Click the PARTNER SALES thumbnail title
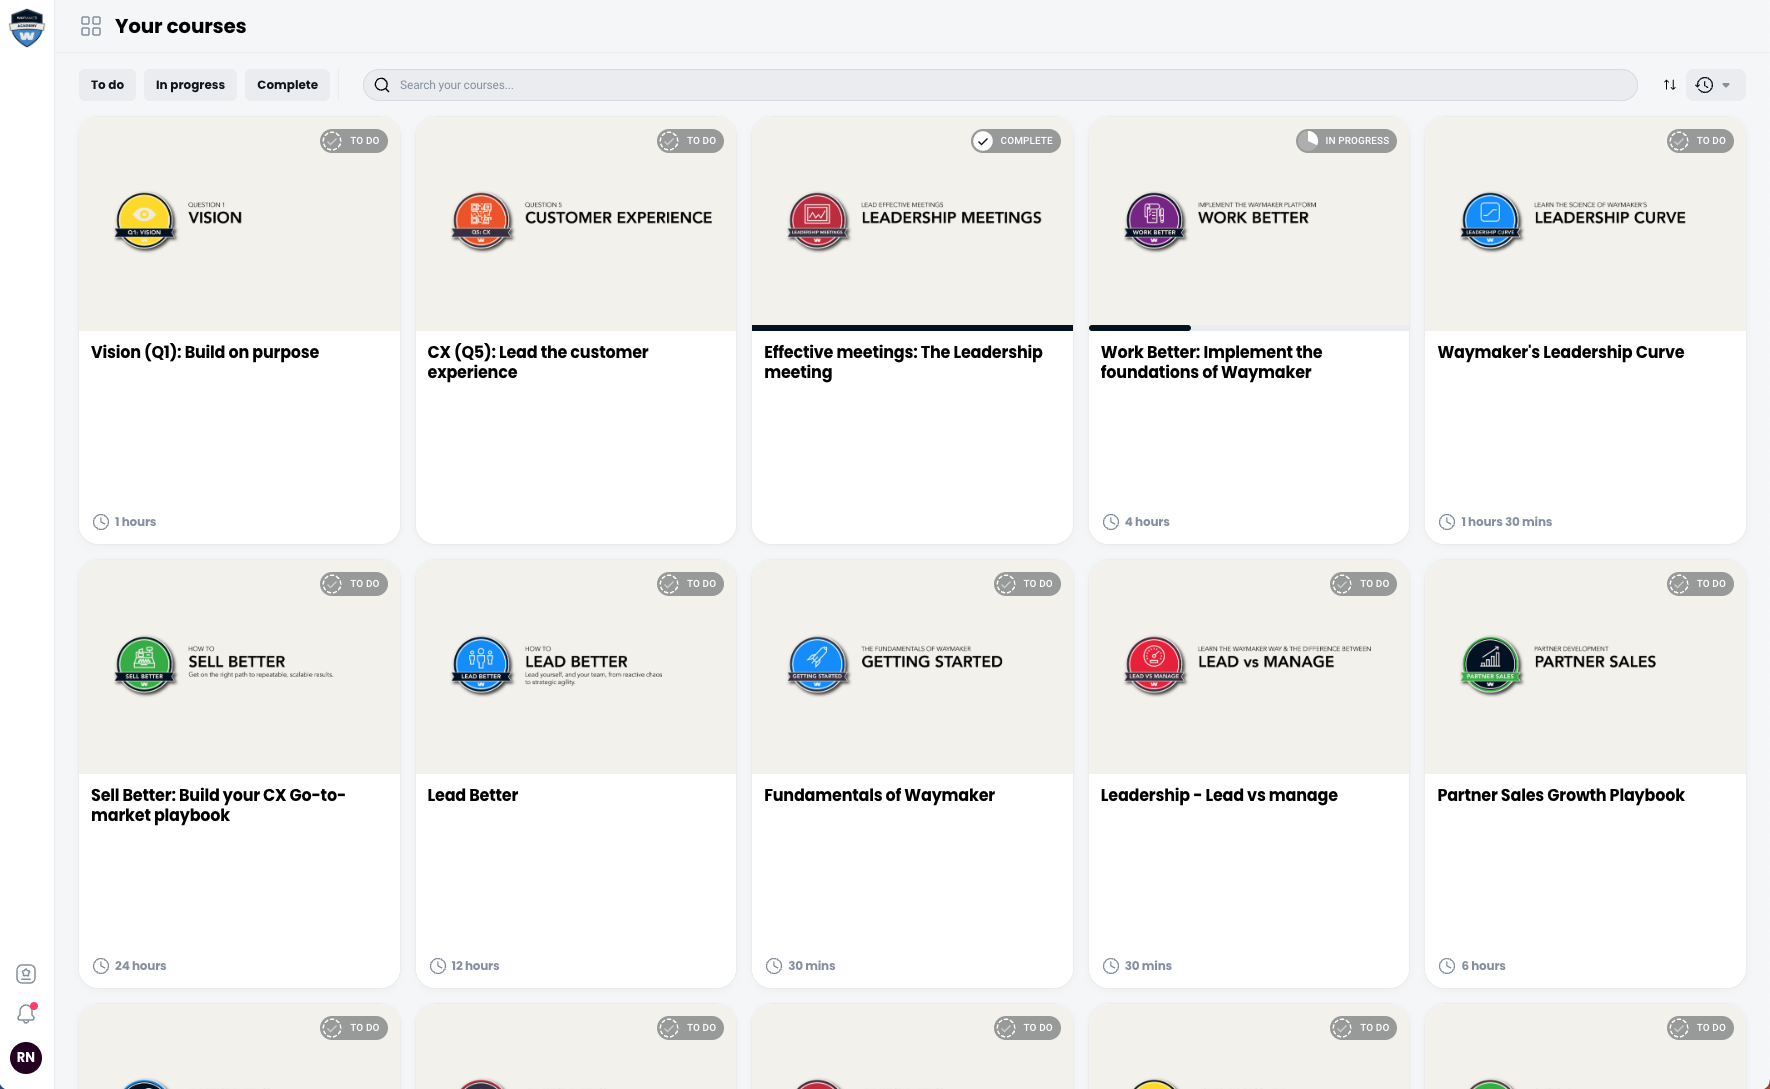 point(1595,662)
